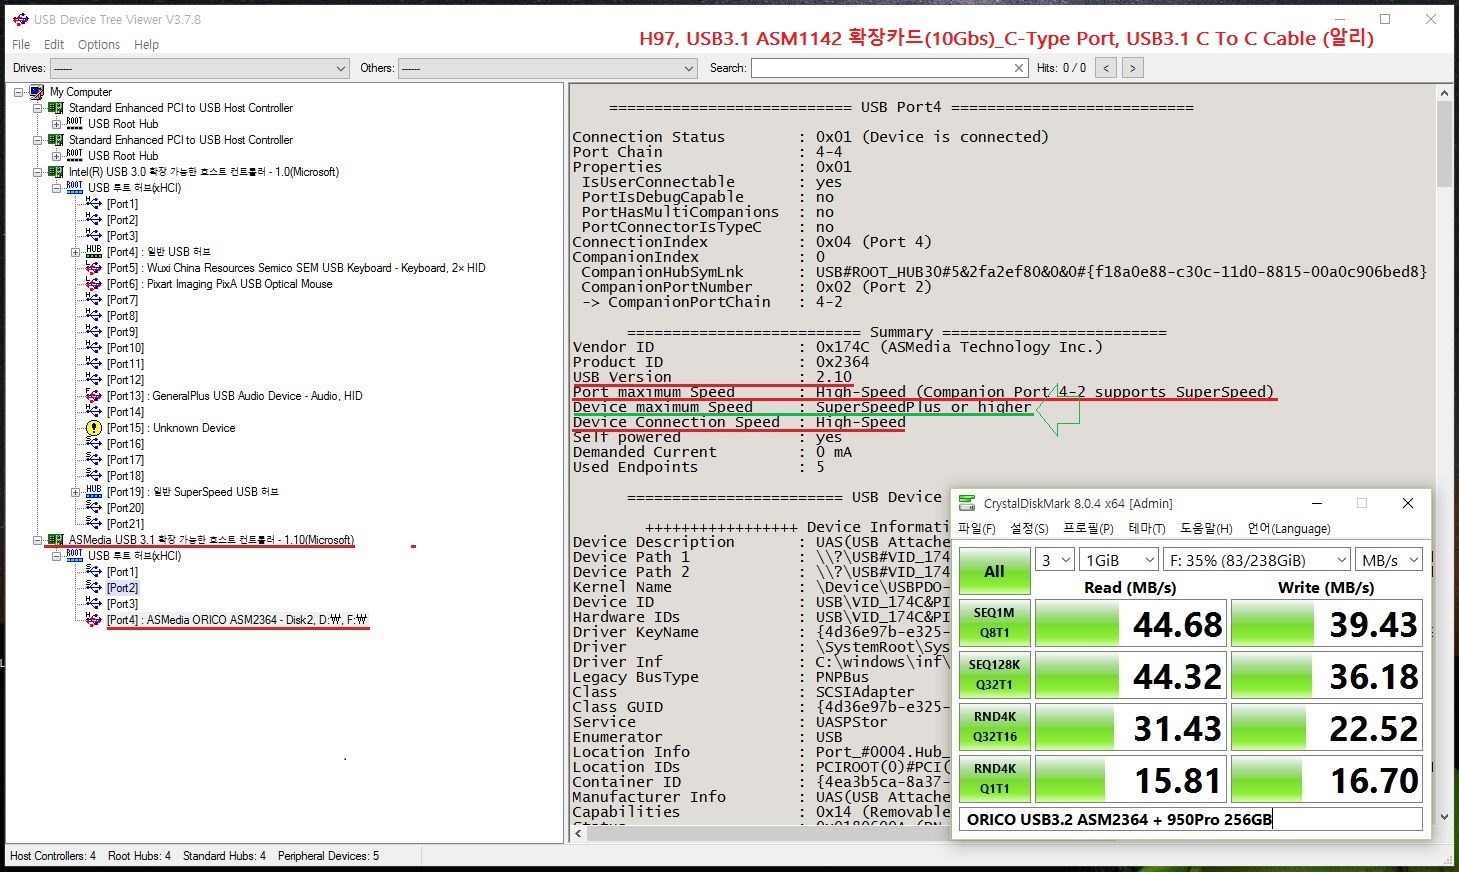Open the Drives dropdown

point(199,68)
